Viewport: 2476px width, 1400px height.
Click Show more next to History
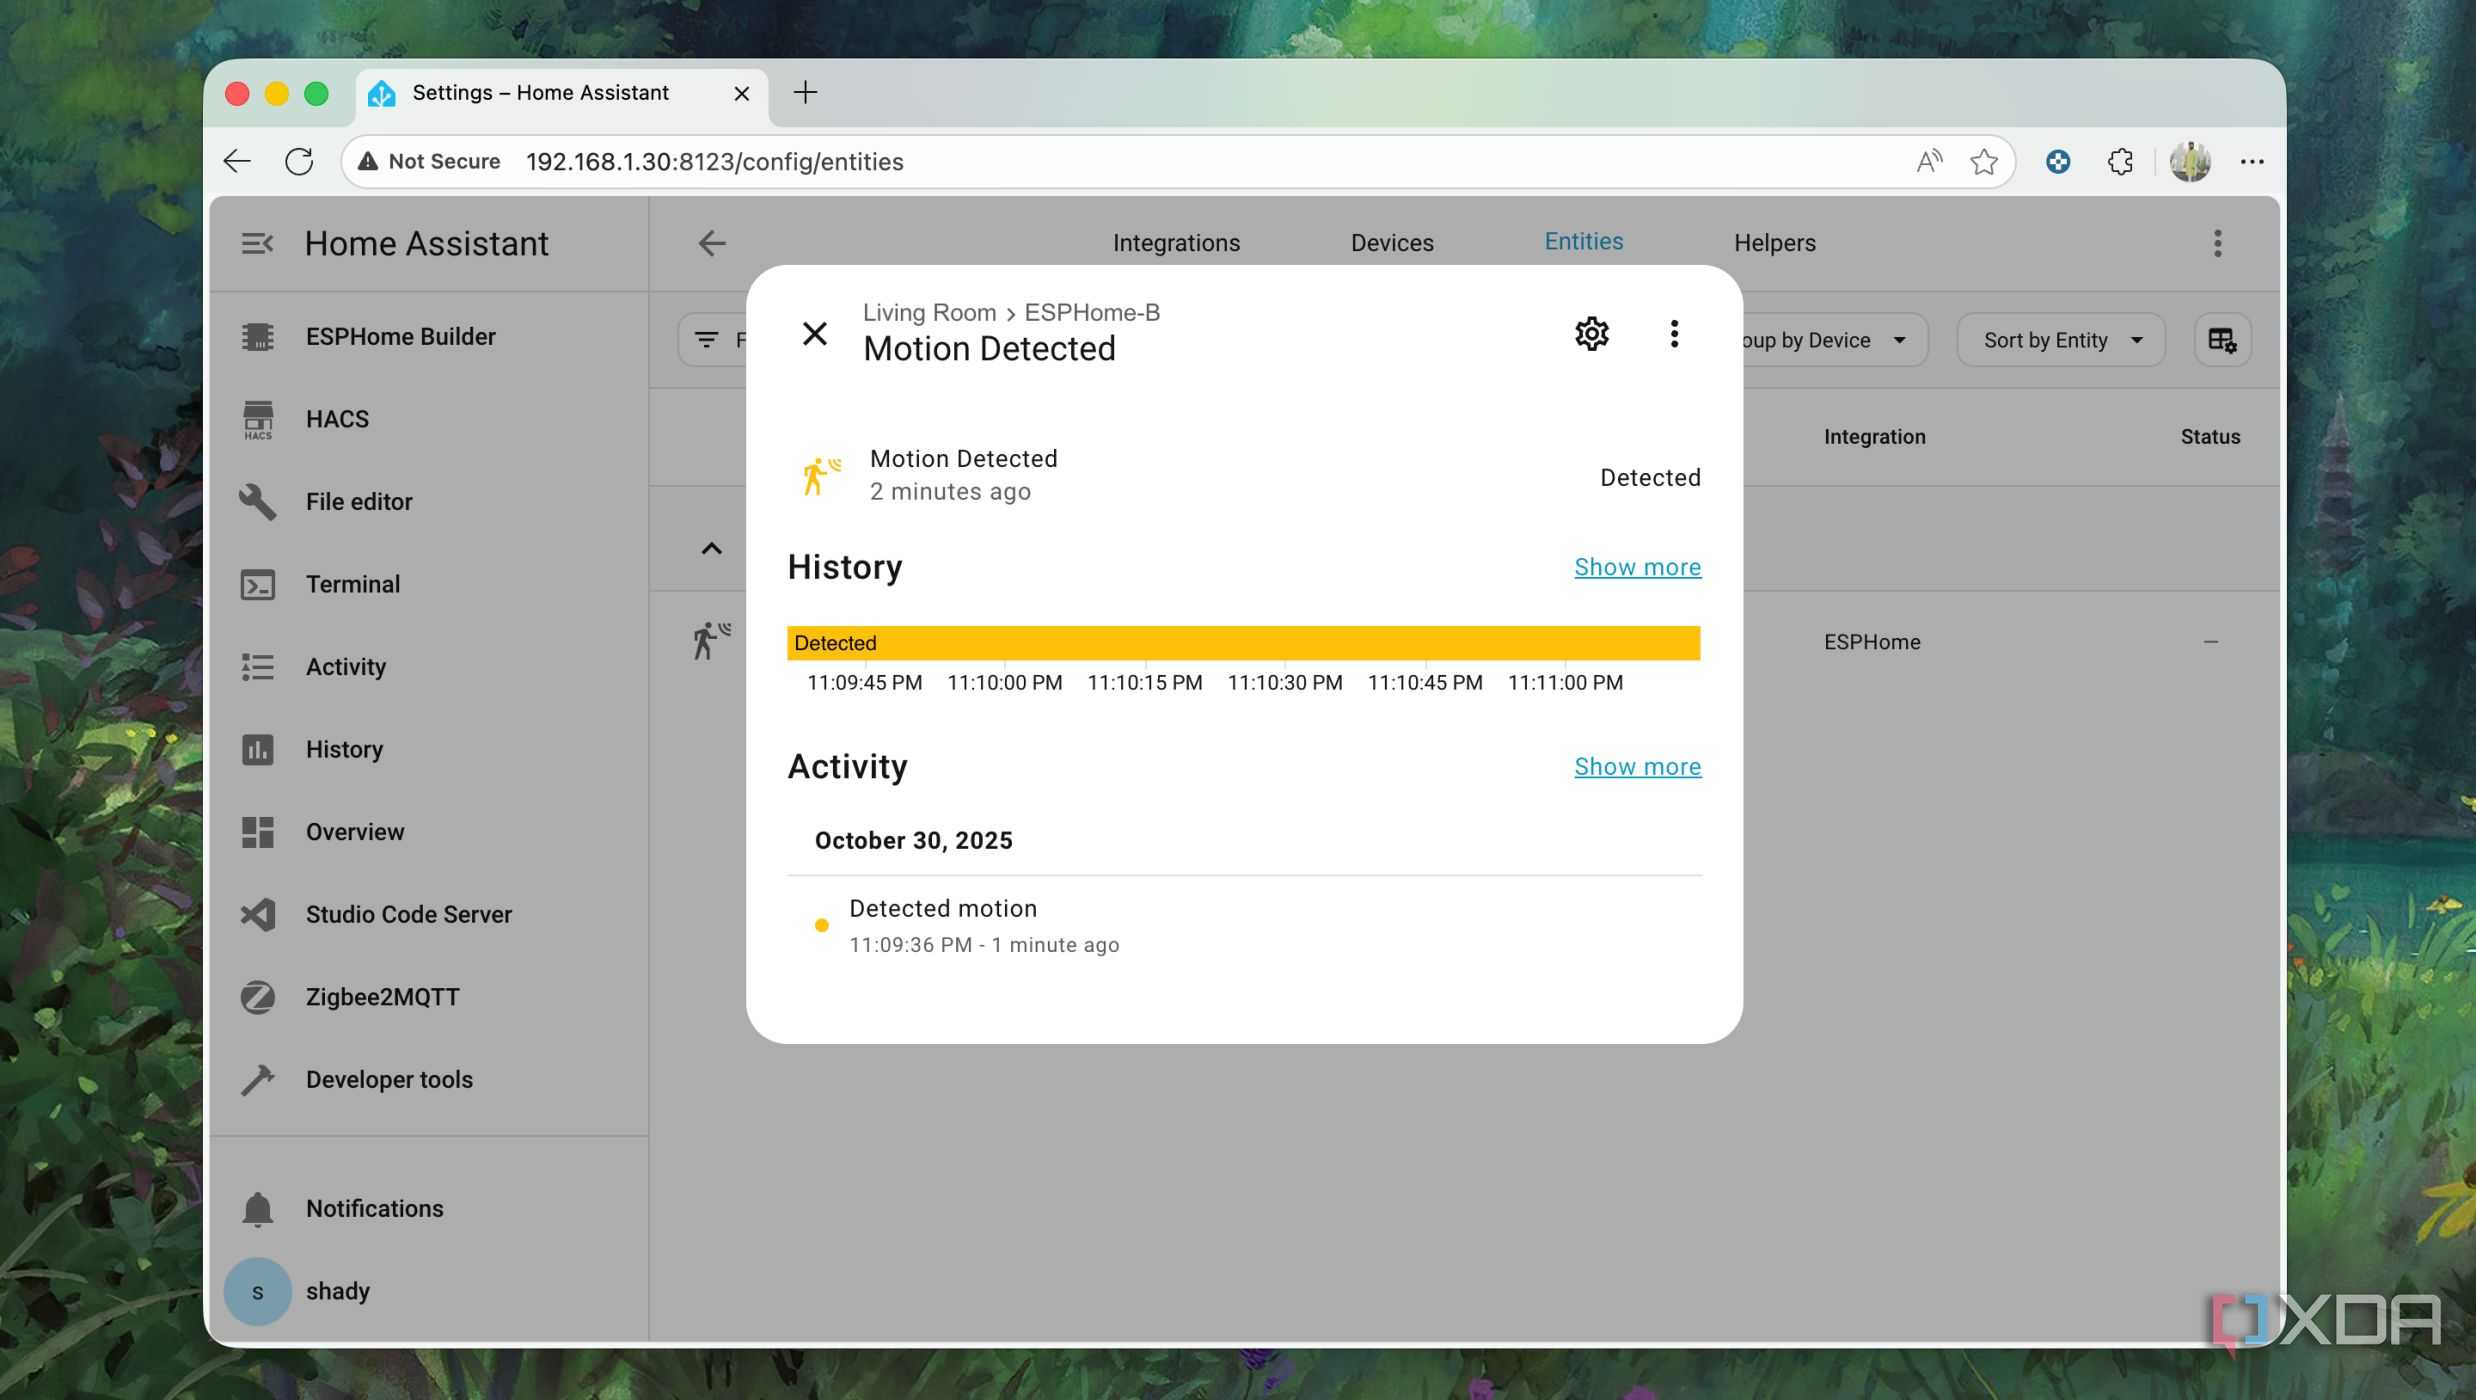click(x=1637, y=567)
